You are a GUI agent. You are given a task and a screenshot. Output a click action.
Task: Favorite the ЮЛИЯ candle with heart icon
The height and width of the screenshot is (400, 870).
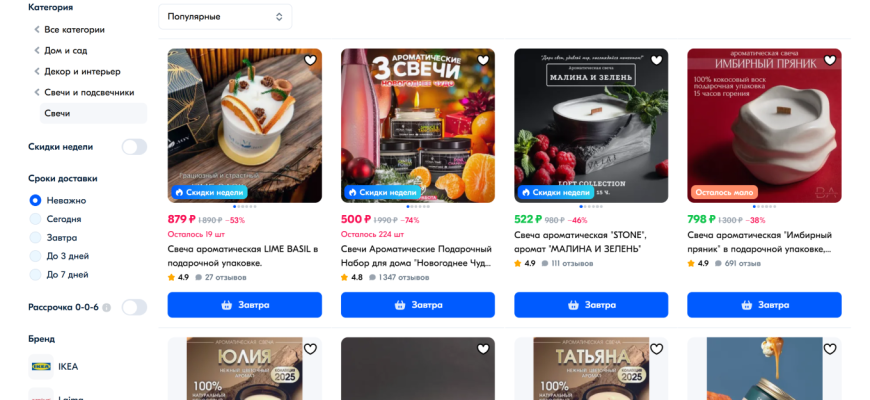pos(310,349)
